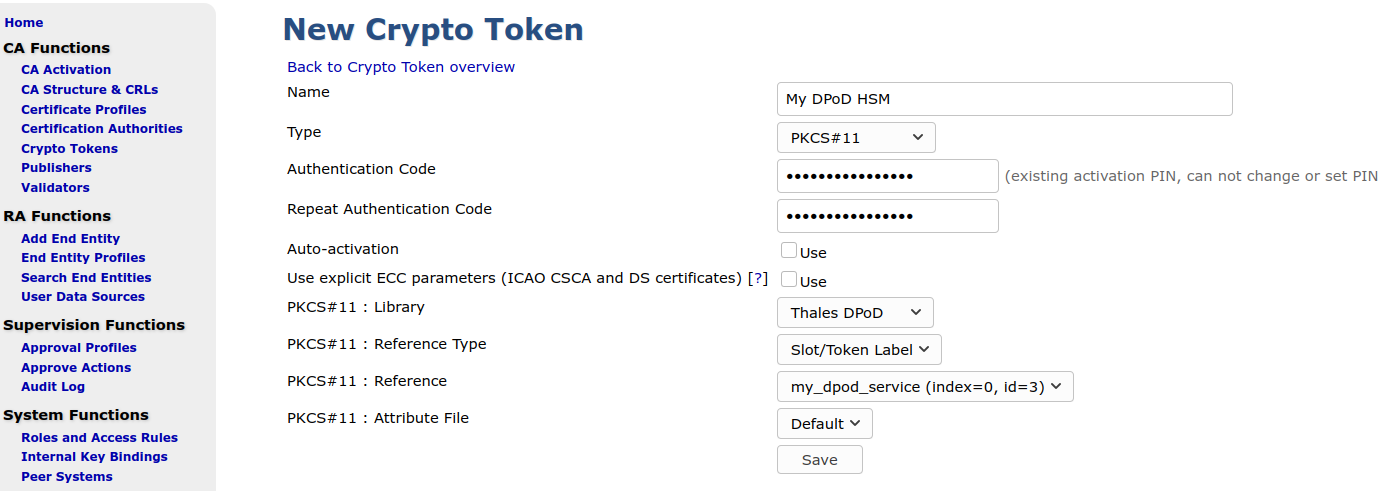This screenshot has height=491, width=1382.
Task: Navigate to Certificate Profiles
Action: click(x=83, y=110)
